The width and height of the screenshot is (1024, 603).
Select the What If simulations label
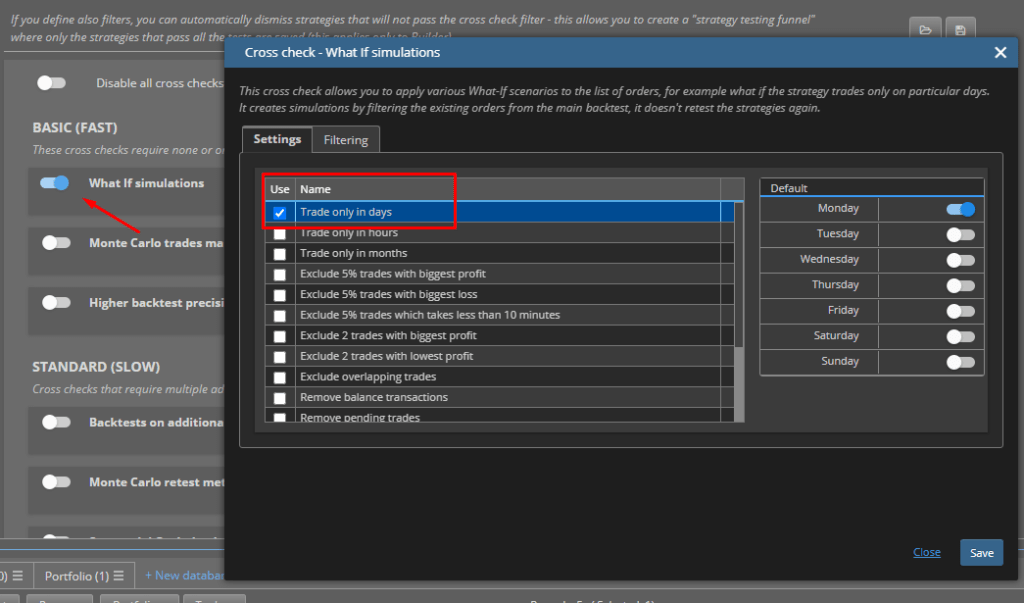[x=146, y=183]
